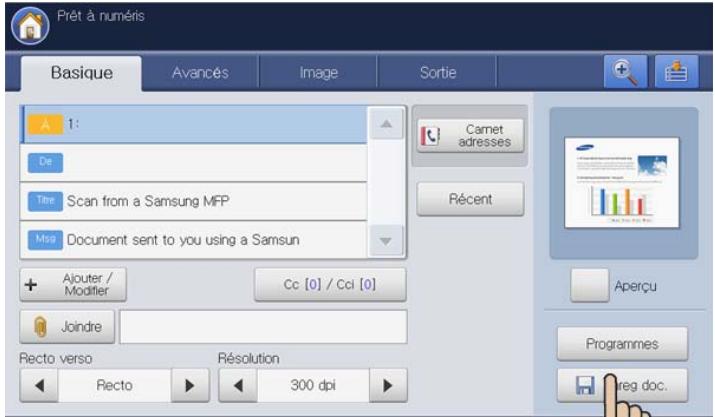Open Cc [0] / Cci [0] options
This screenshot has height=417, width=715.
click(330, 285)
